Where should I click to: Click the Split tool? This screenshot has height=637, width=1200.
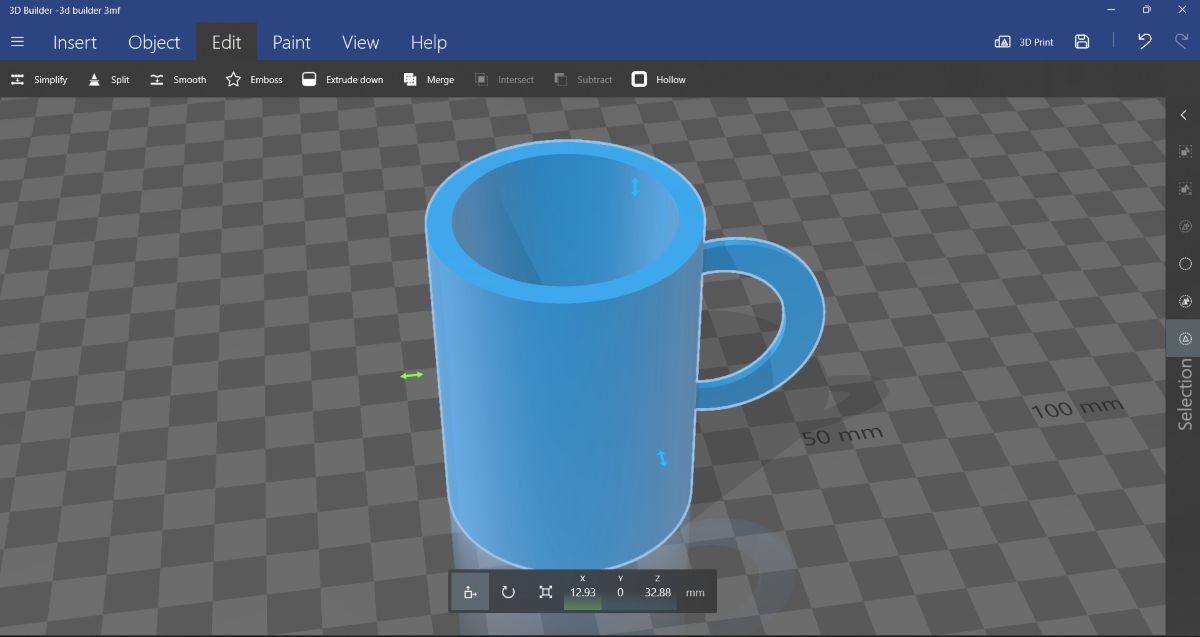[107, 79]
